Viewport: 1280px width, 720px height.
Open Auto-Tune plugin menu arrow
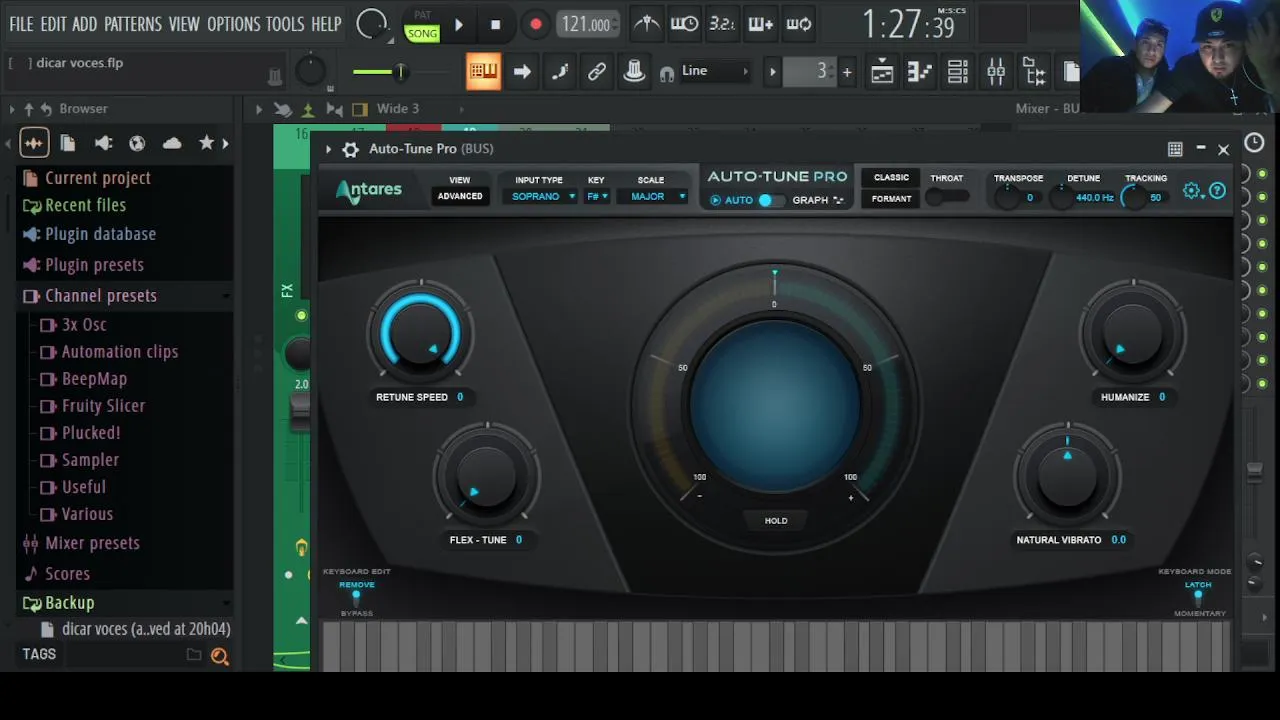pyautogui.click(x=328, y=149)
